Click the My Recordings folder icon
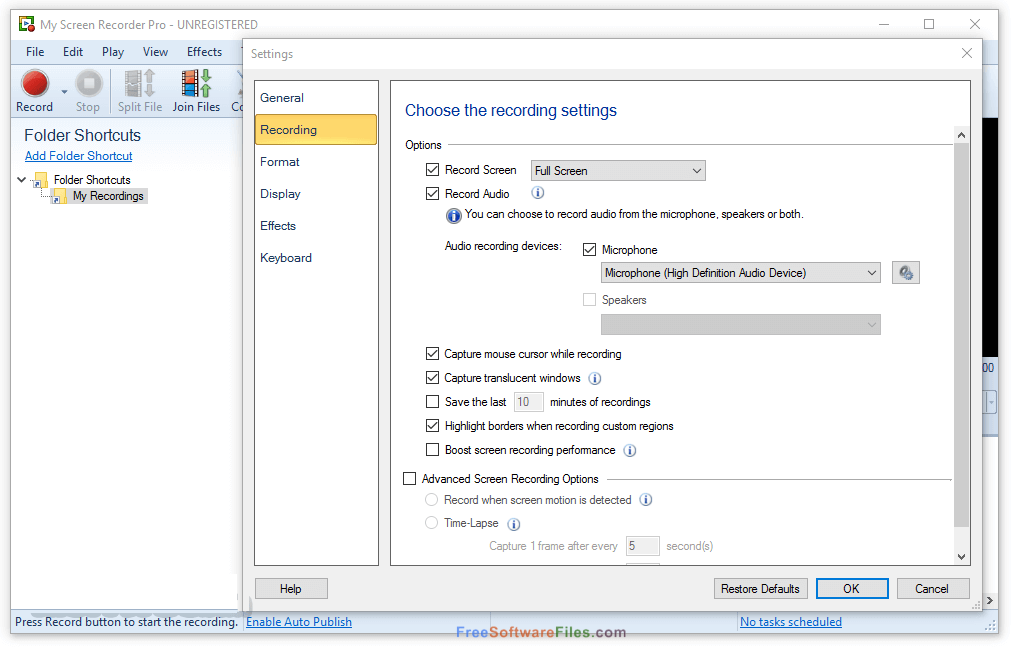Viewport: 1011px width, 648px height. pyautogui.click(x=60, y=197)
